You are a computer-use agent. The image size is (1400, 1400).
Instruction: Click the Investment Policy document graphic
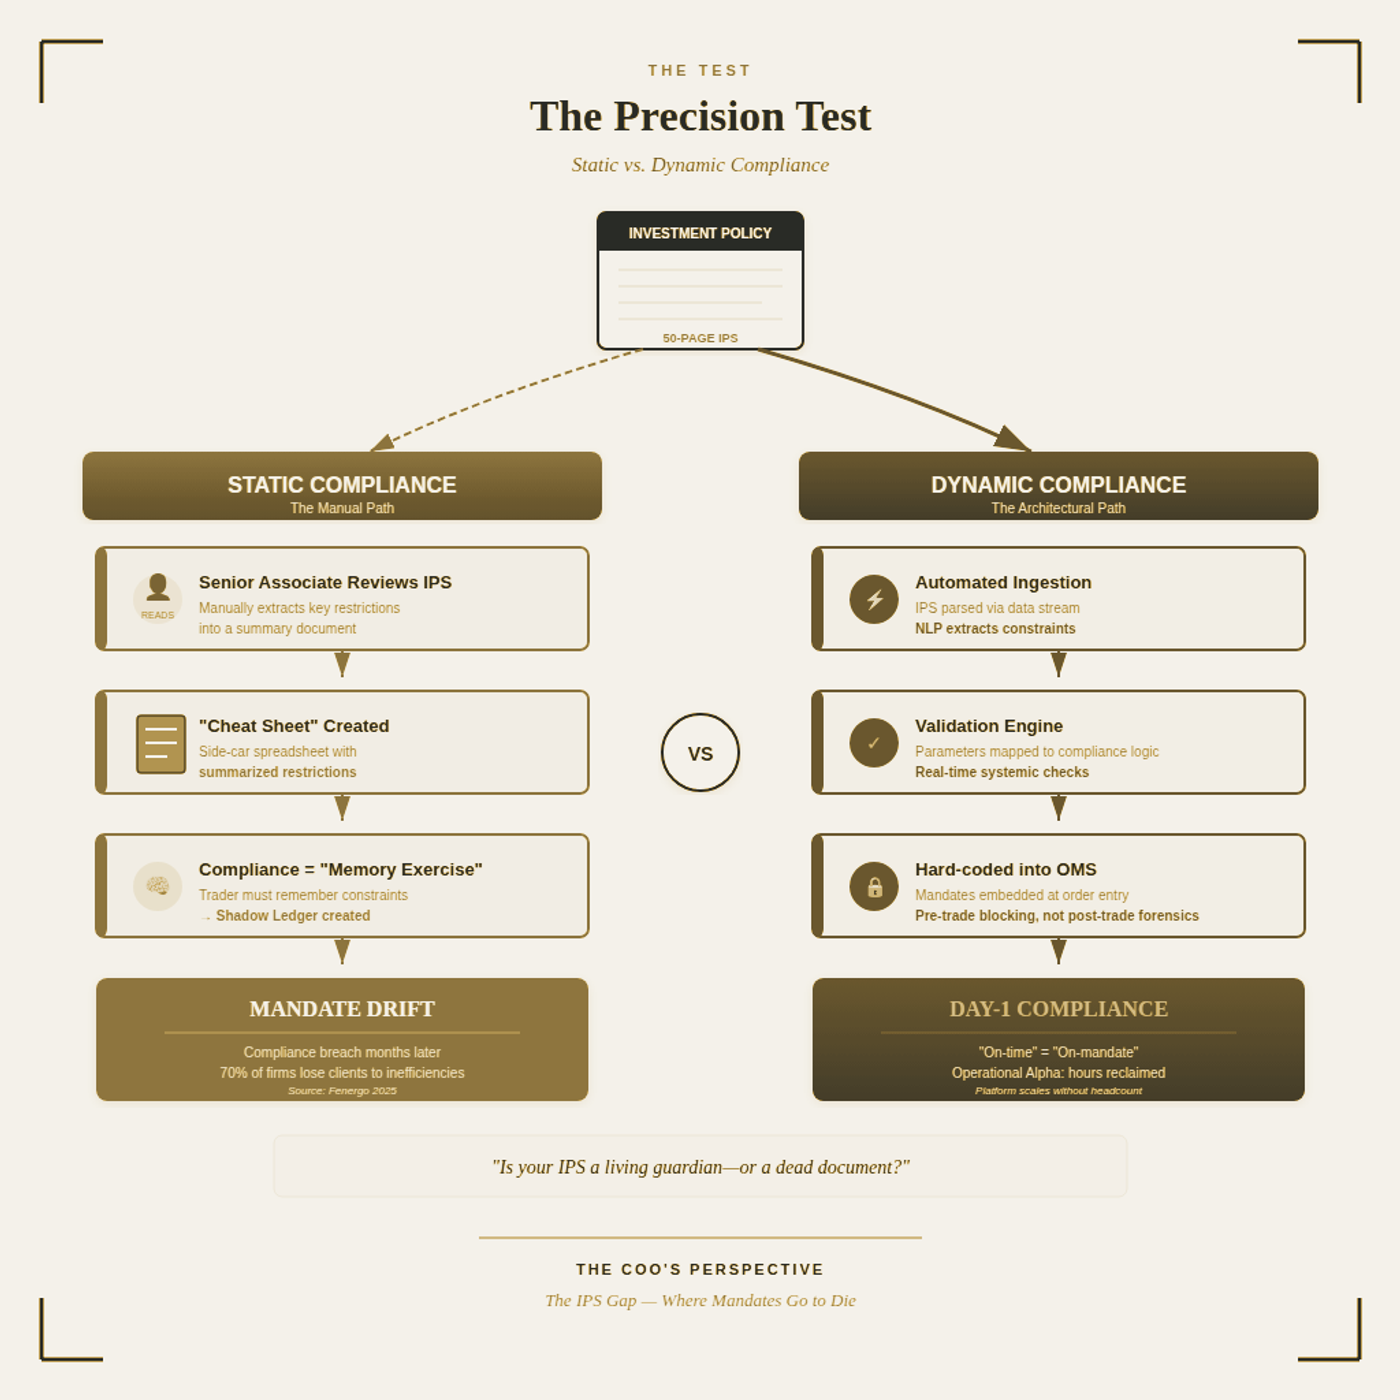700,280
